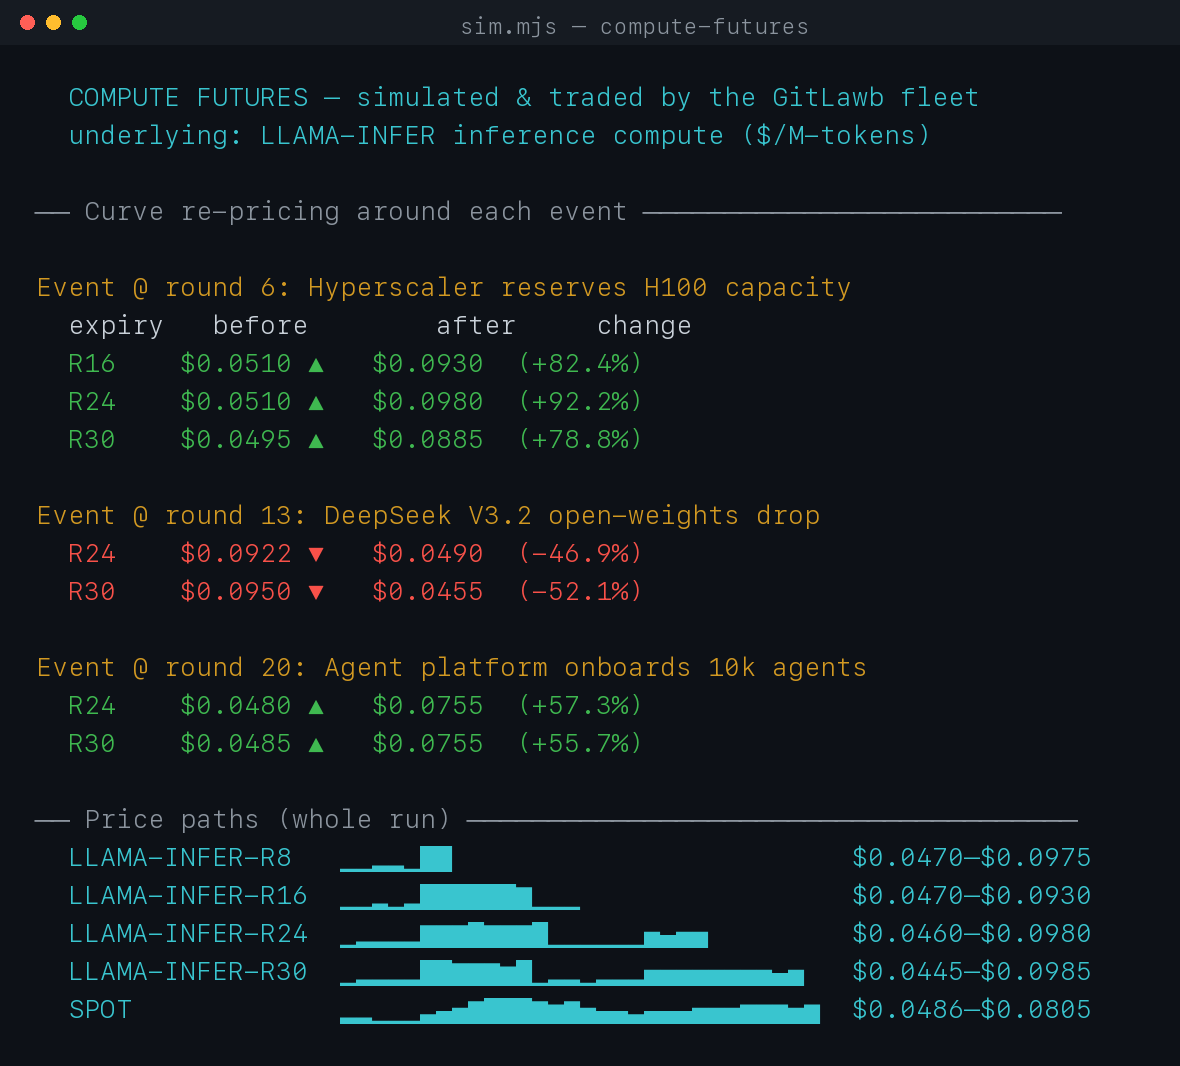
Task: Click the up arrow beside $0.0495
Action: (x=316, y=442)
